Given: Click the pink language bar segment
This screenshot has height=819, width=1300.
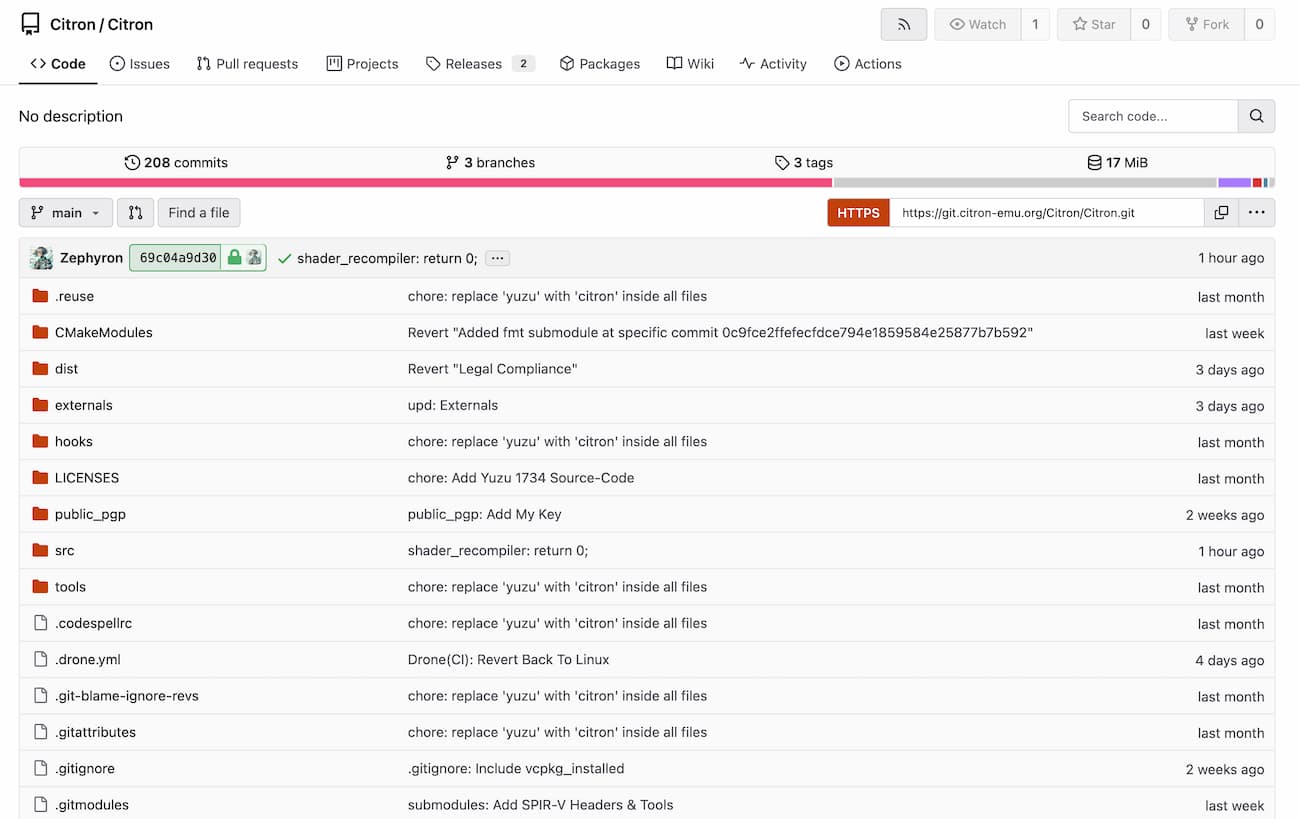Looking at the screenshot, I should point(425,183).
